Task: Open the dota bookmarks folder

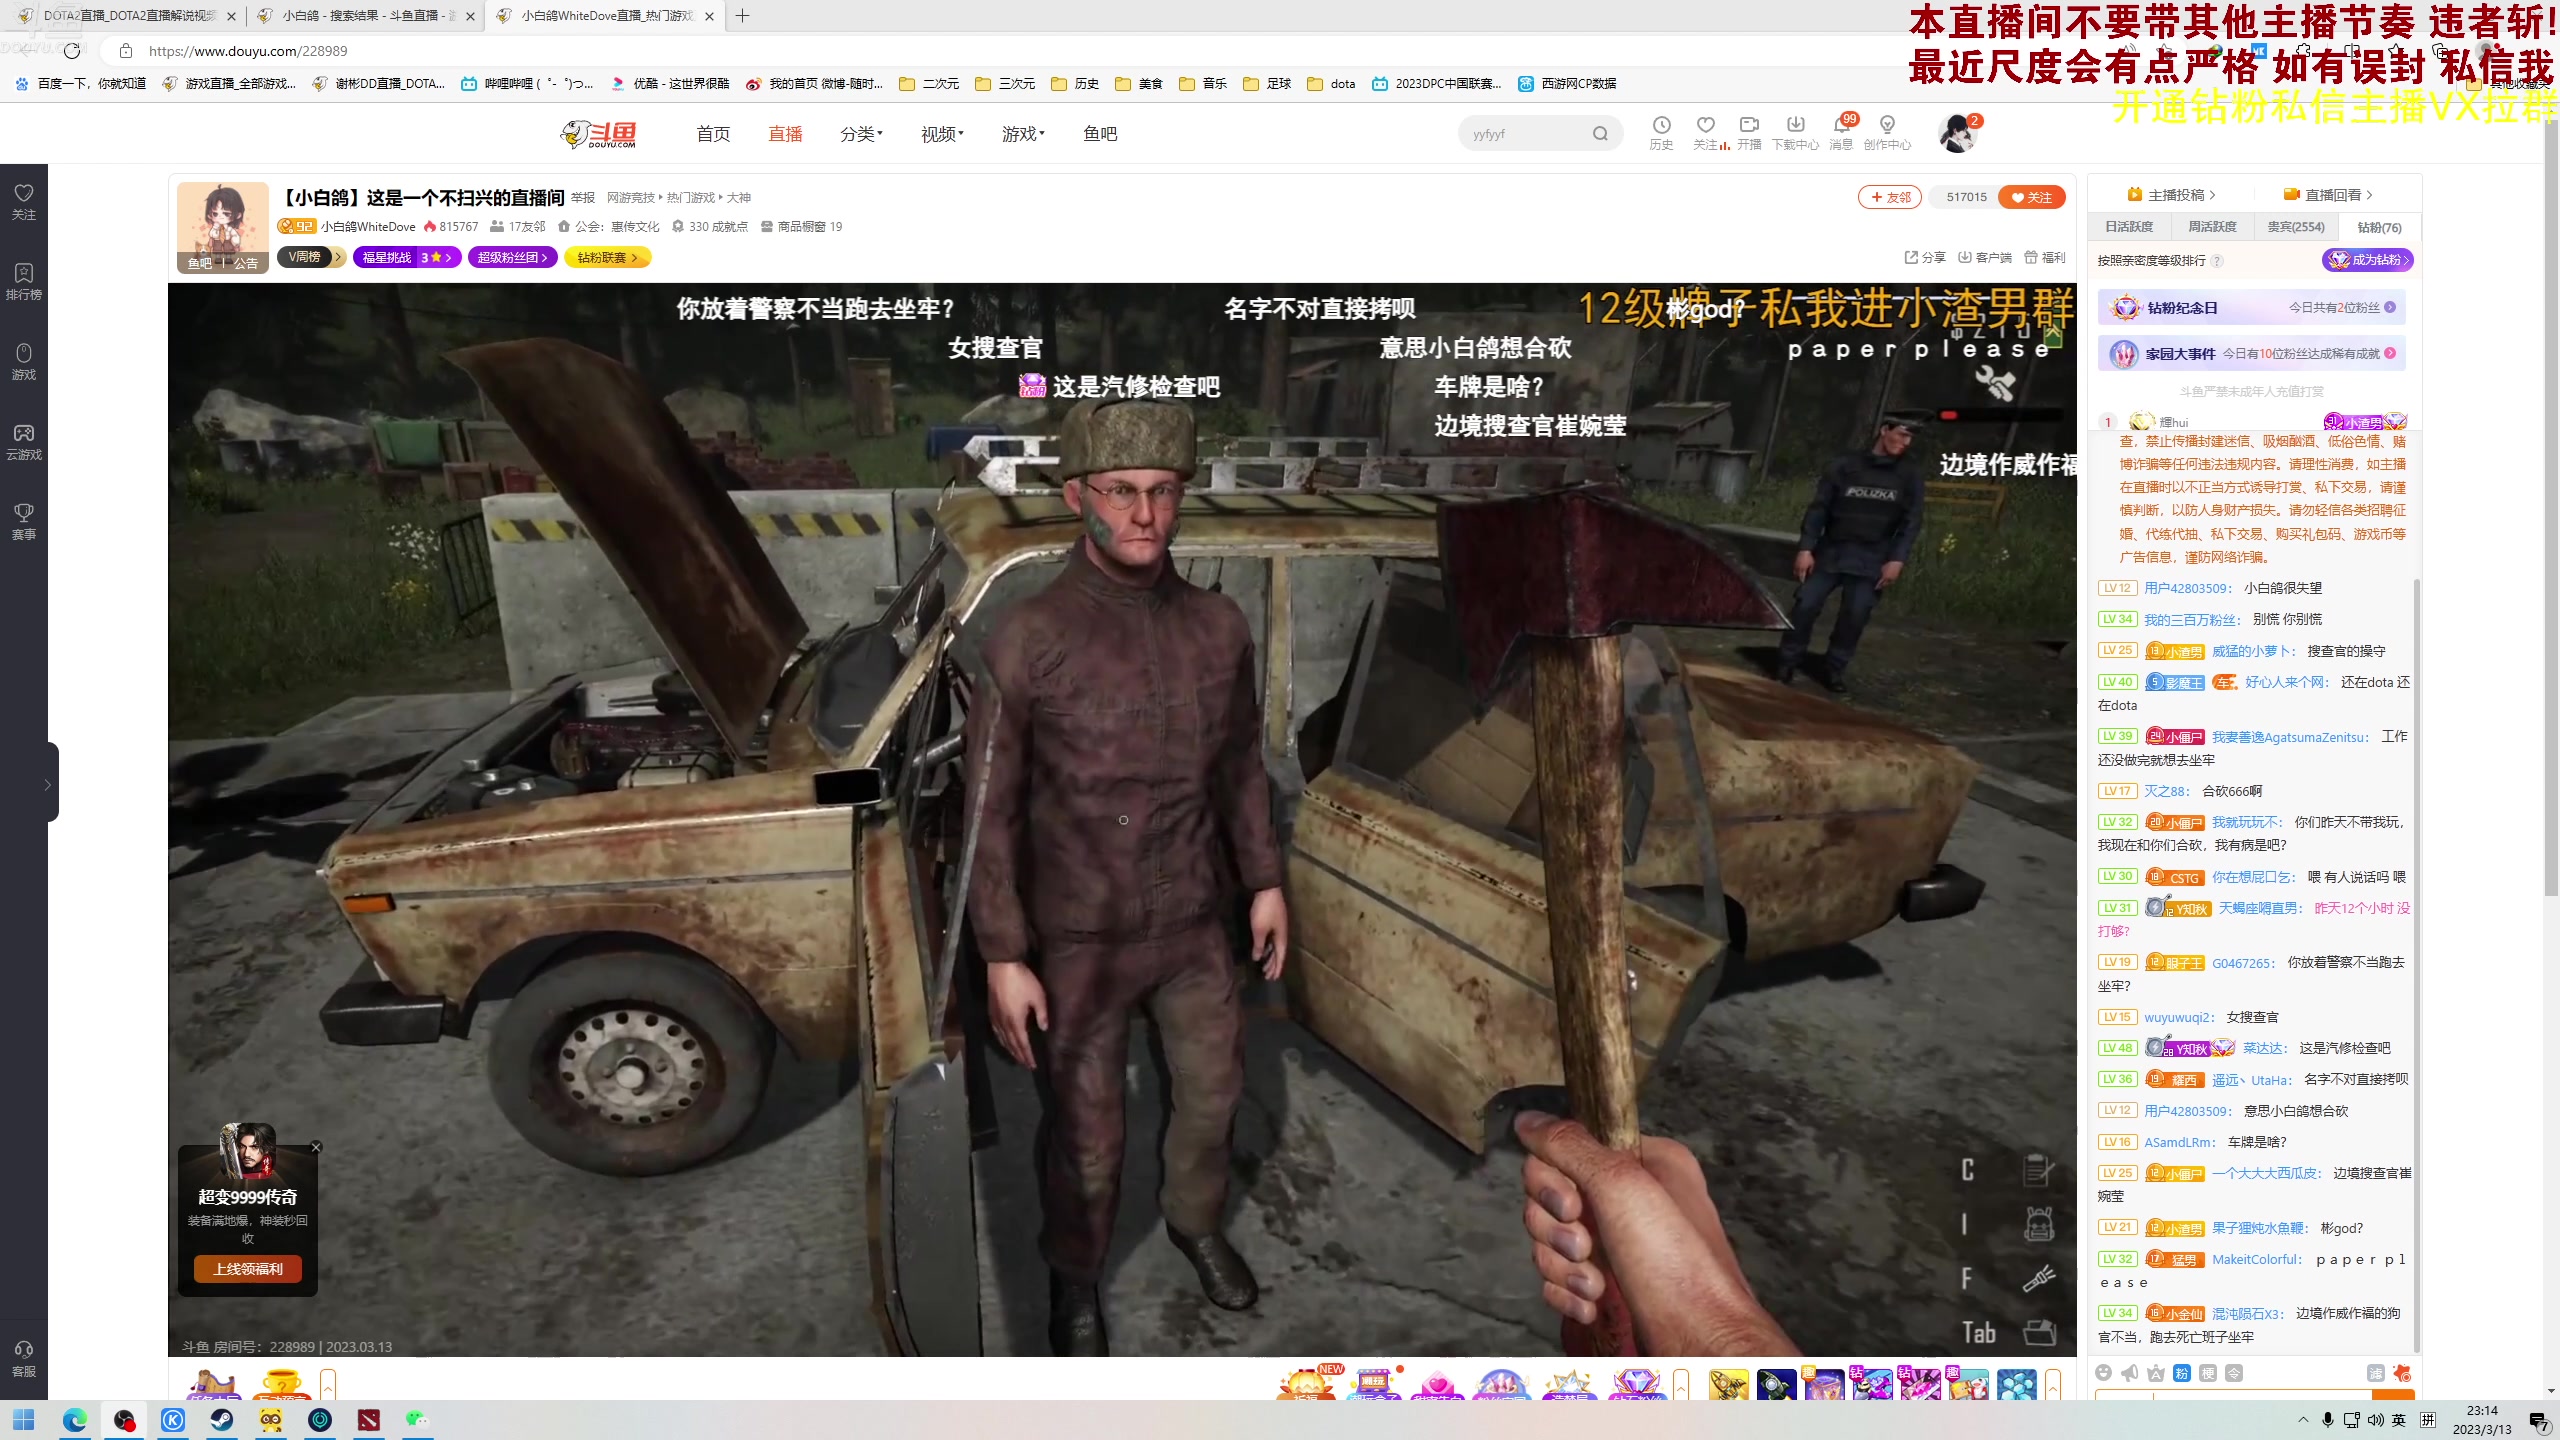Action: click(x=1332, y=84)
